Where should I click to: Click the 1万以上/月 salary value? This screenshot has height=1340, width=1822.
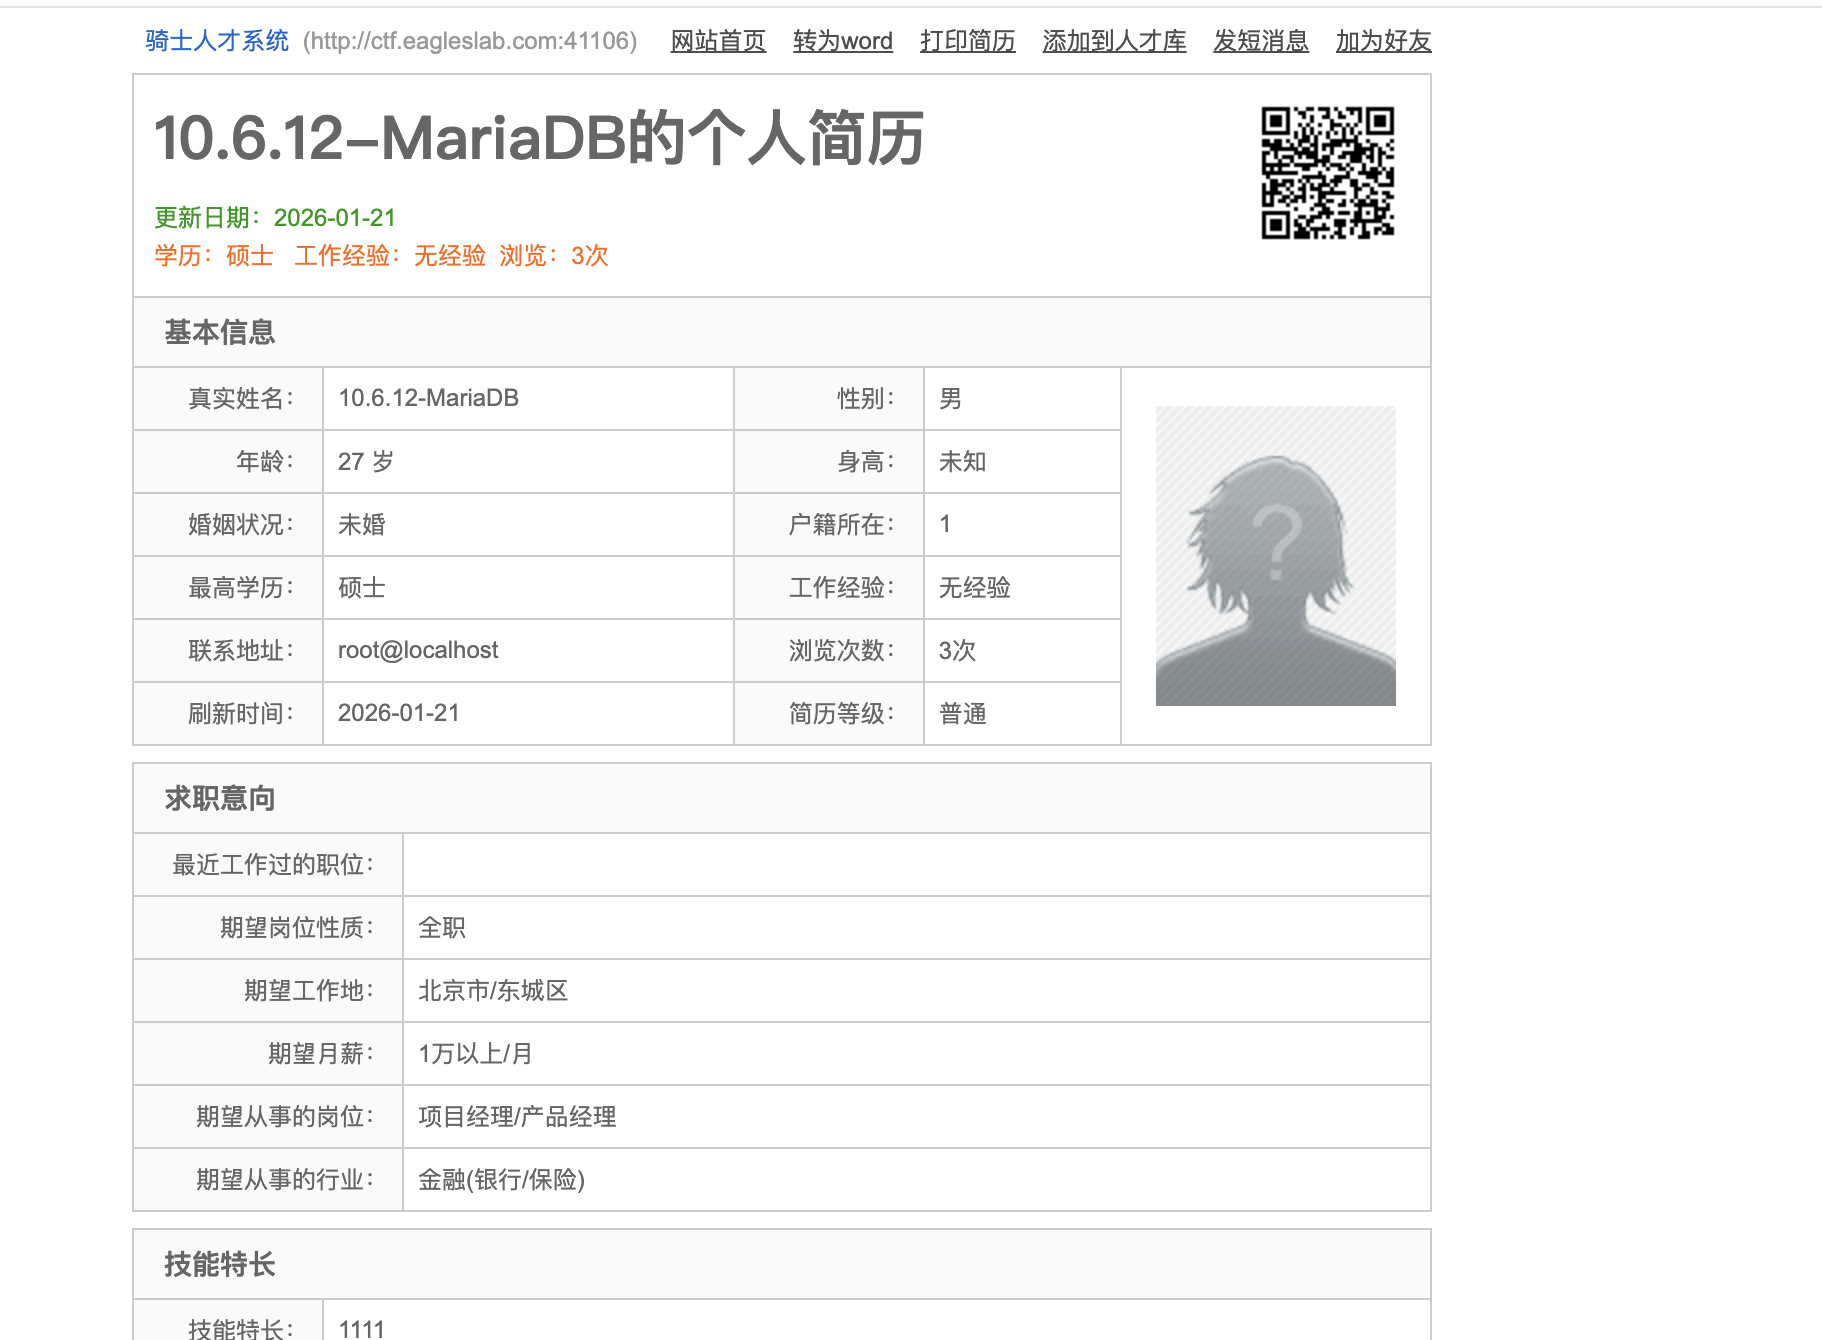(x=475, y=1053)
